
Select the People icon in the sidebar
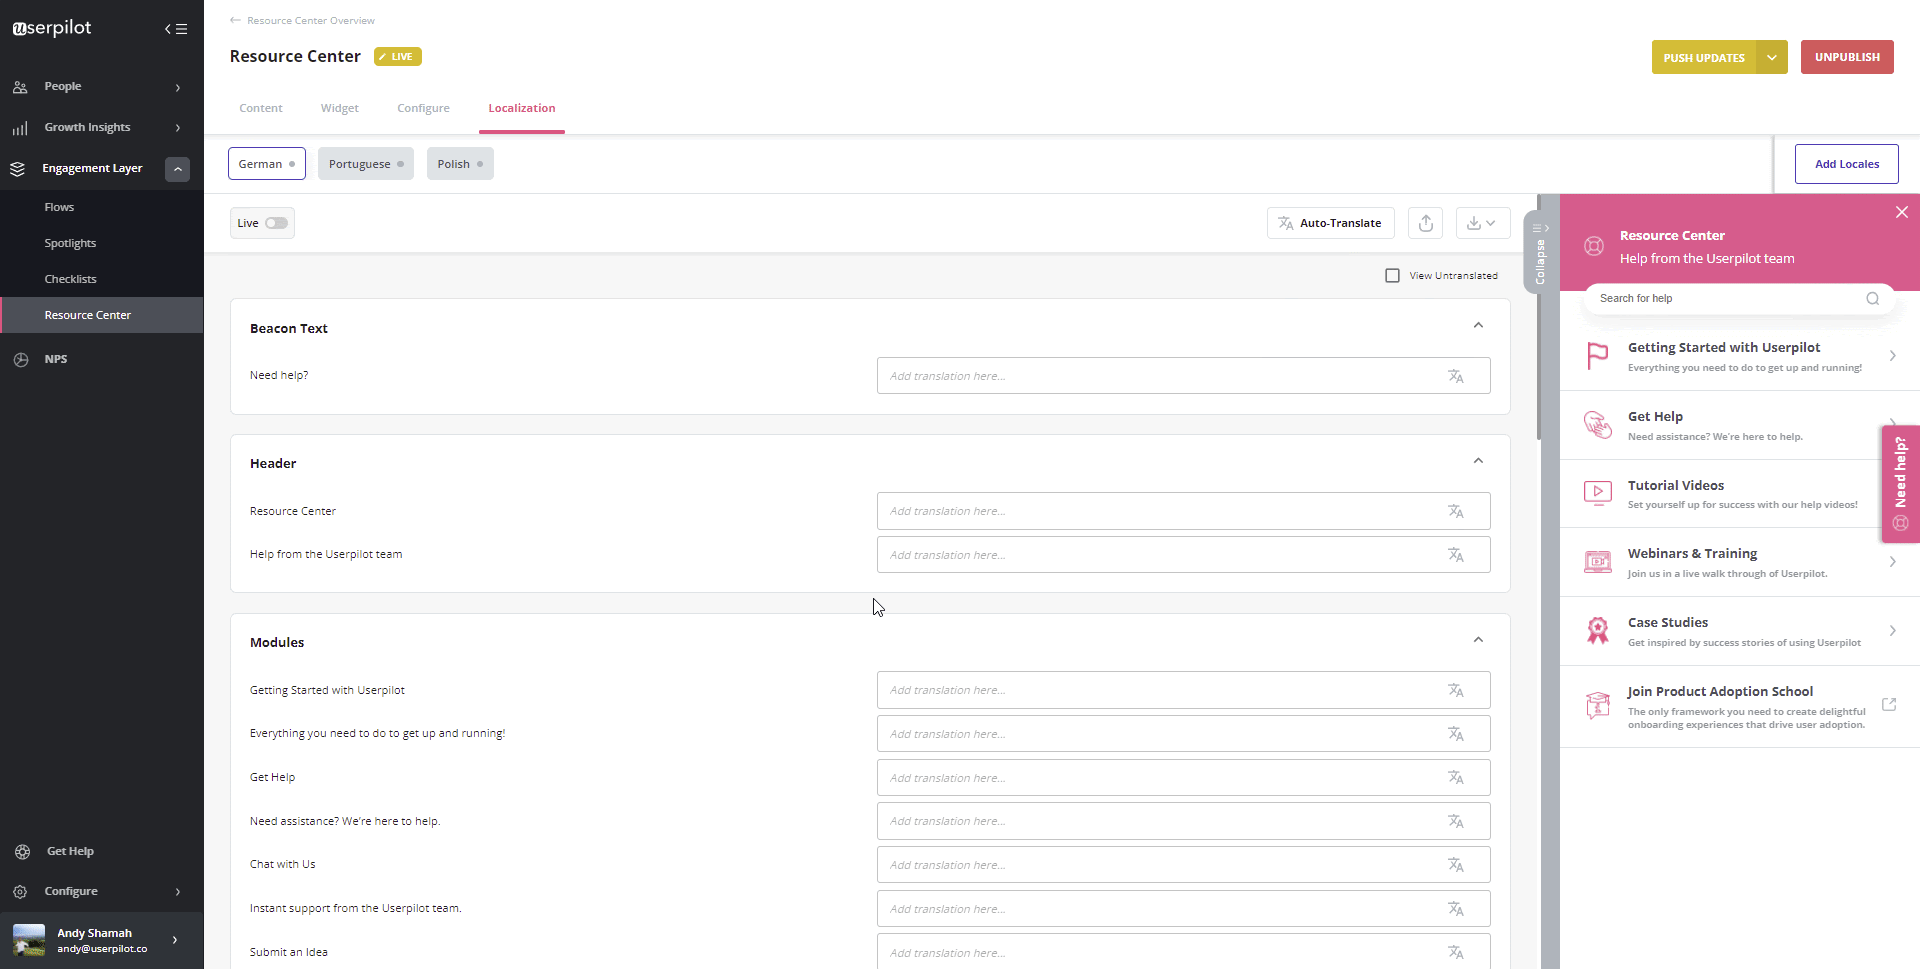click(20, 87)
